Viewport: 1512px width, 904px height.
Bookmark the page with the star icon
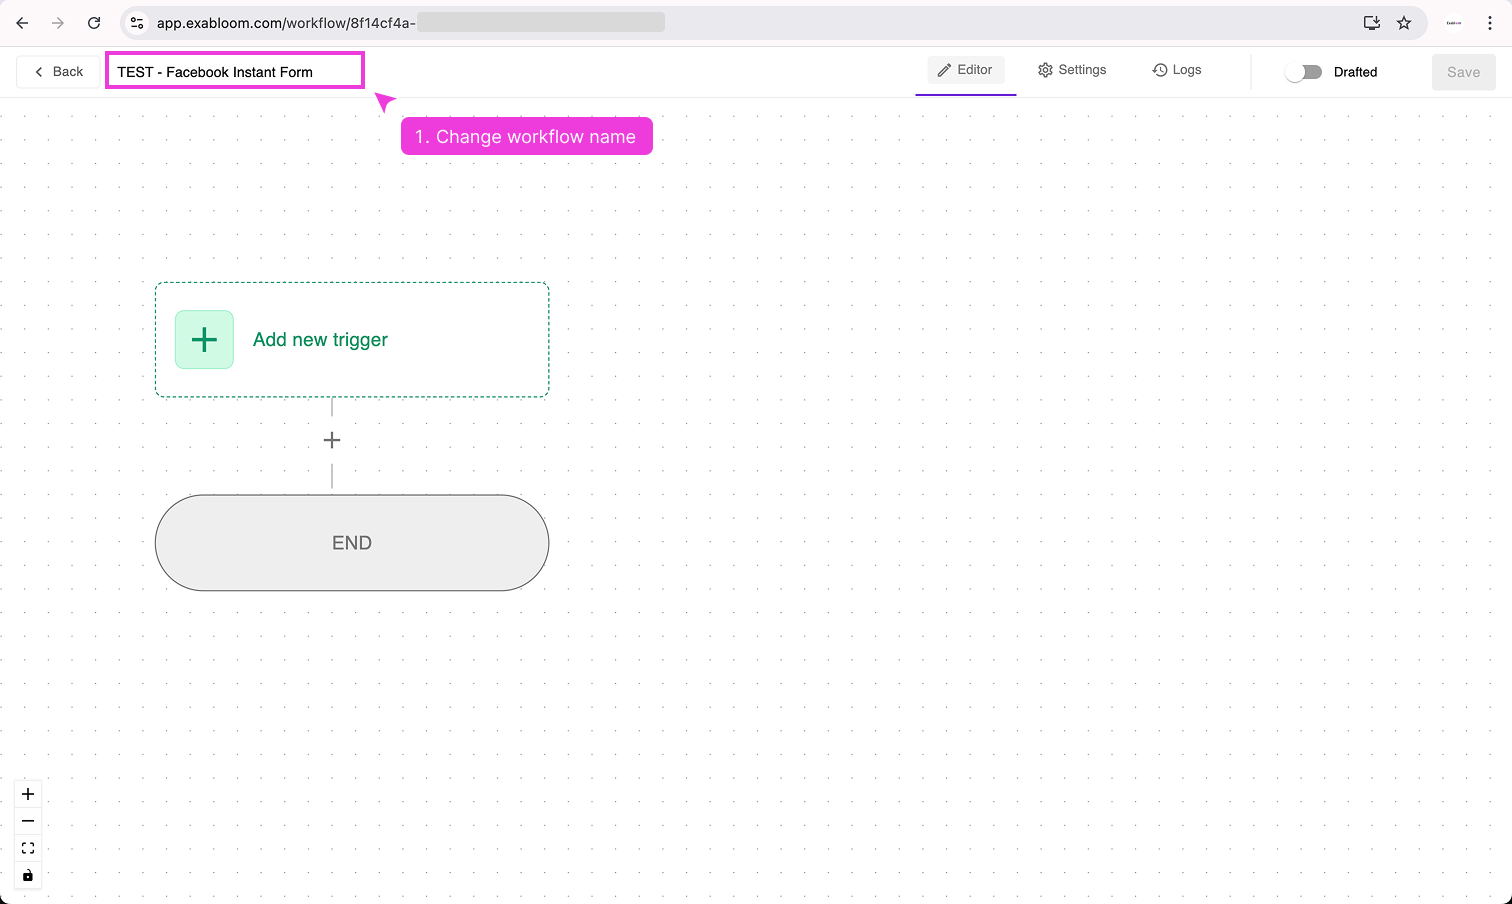(x=1404, y=22)
